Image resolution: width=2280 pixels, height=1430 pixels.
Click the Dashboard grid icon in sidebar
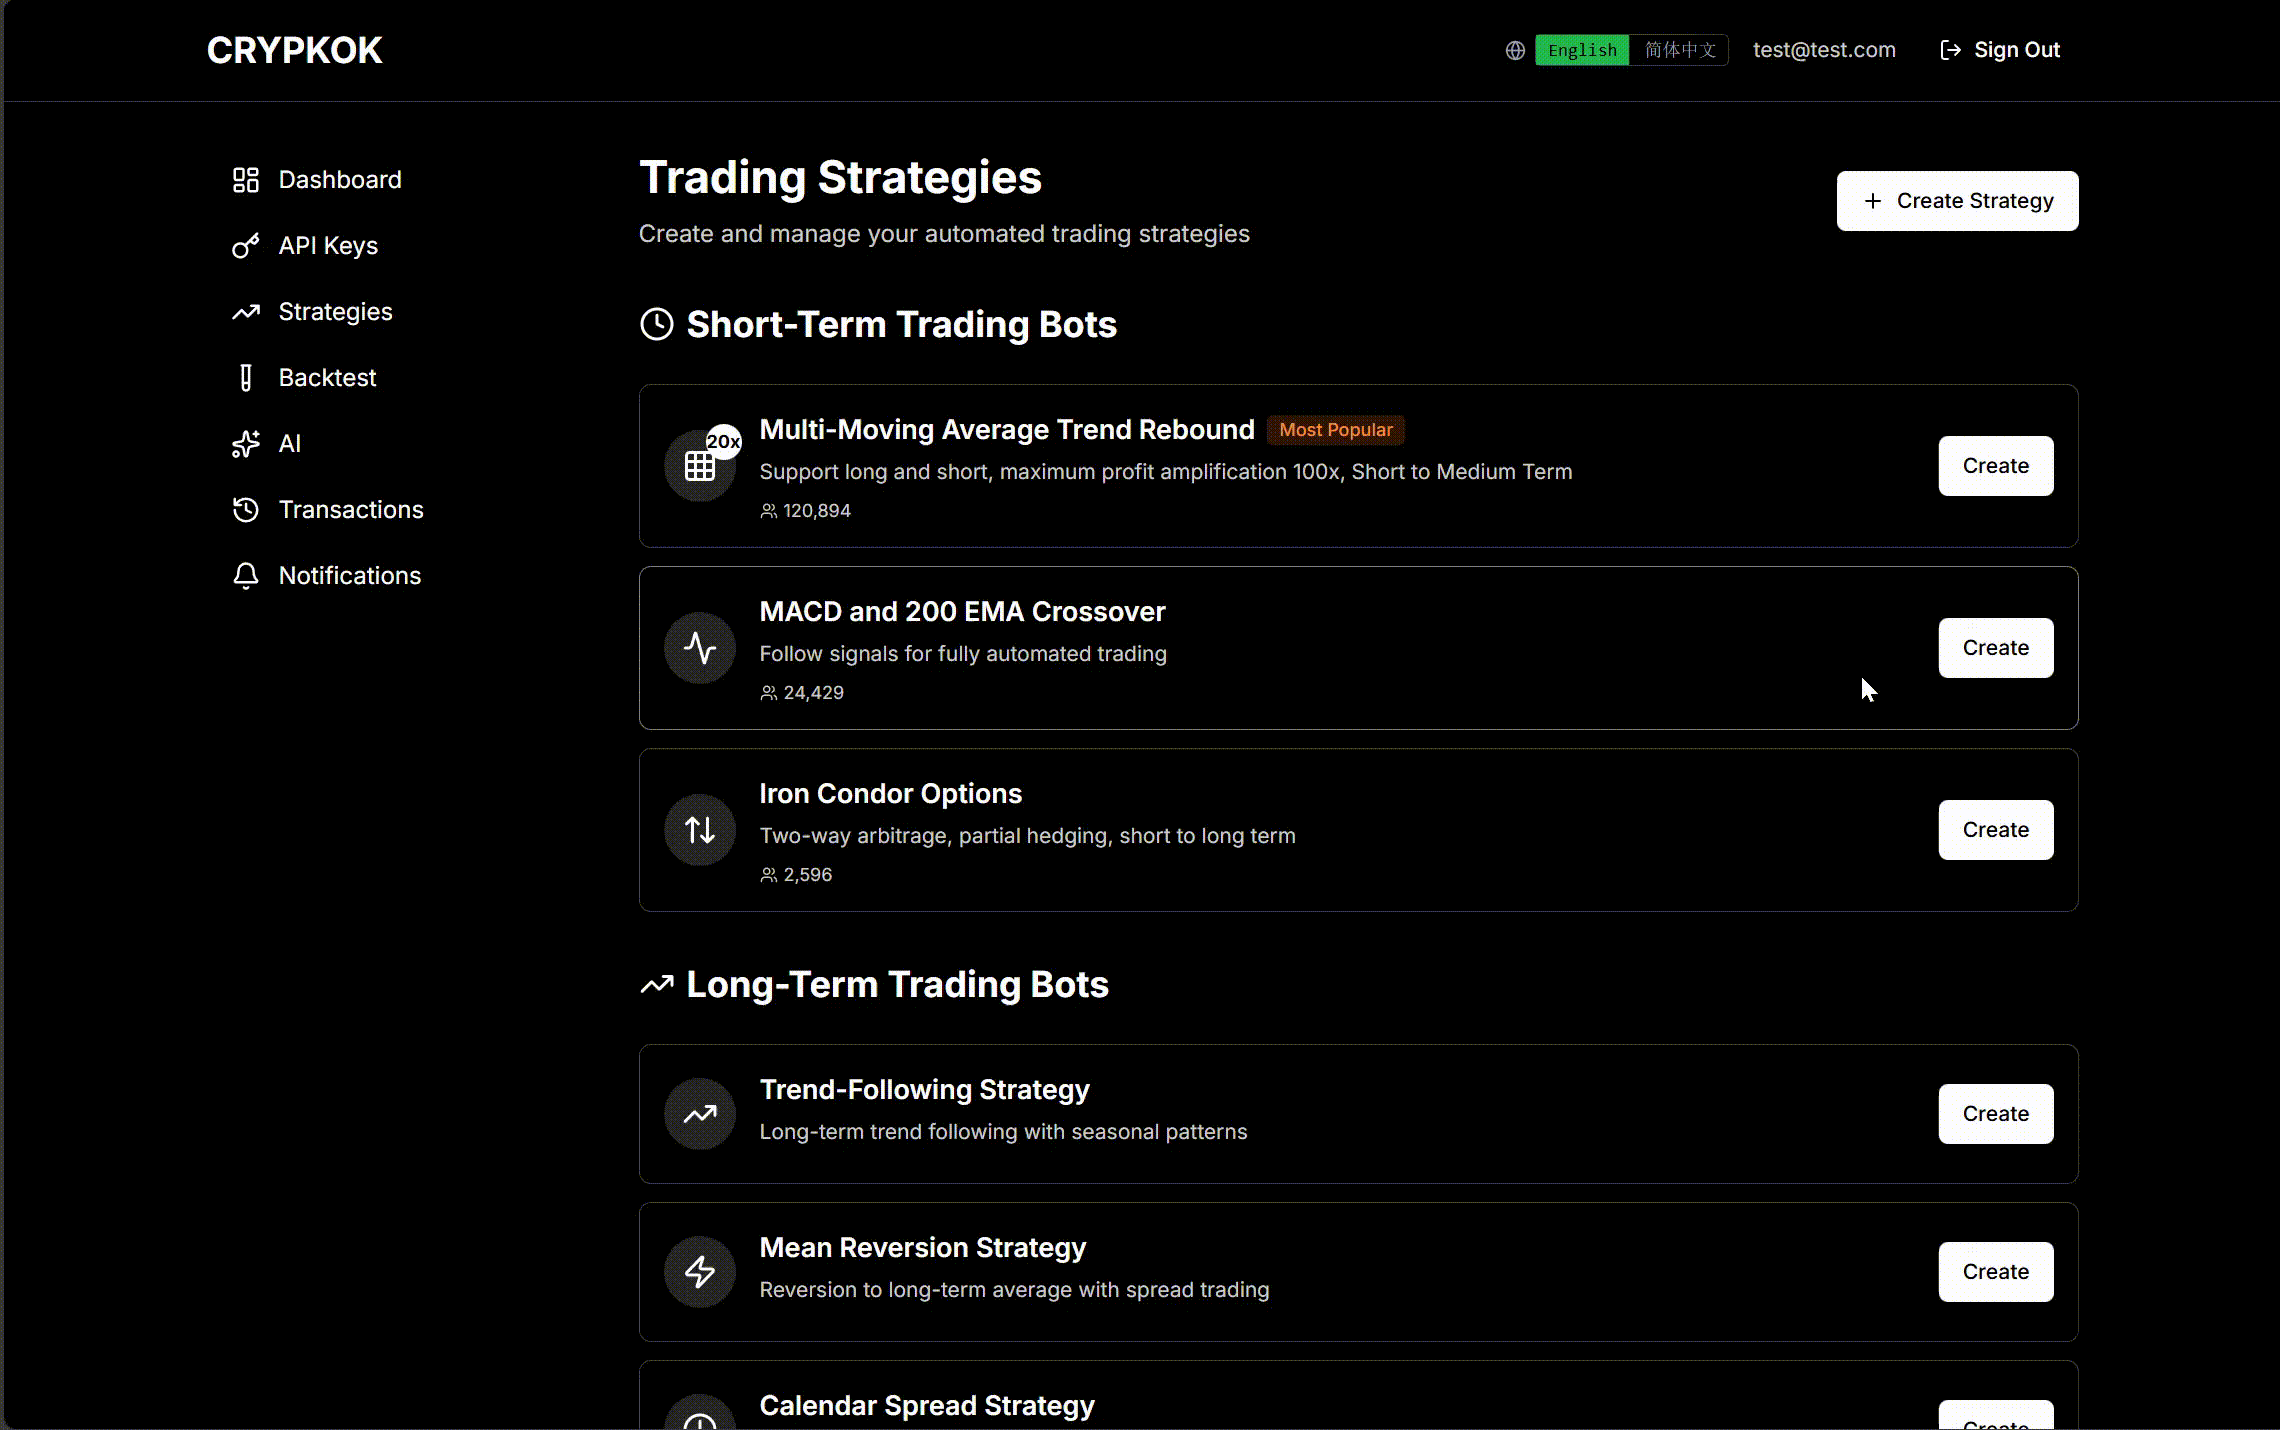pos(246,180)
